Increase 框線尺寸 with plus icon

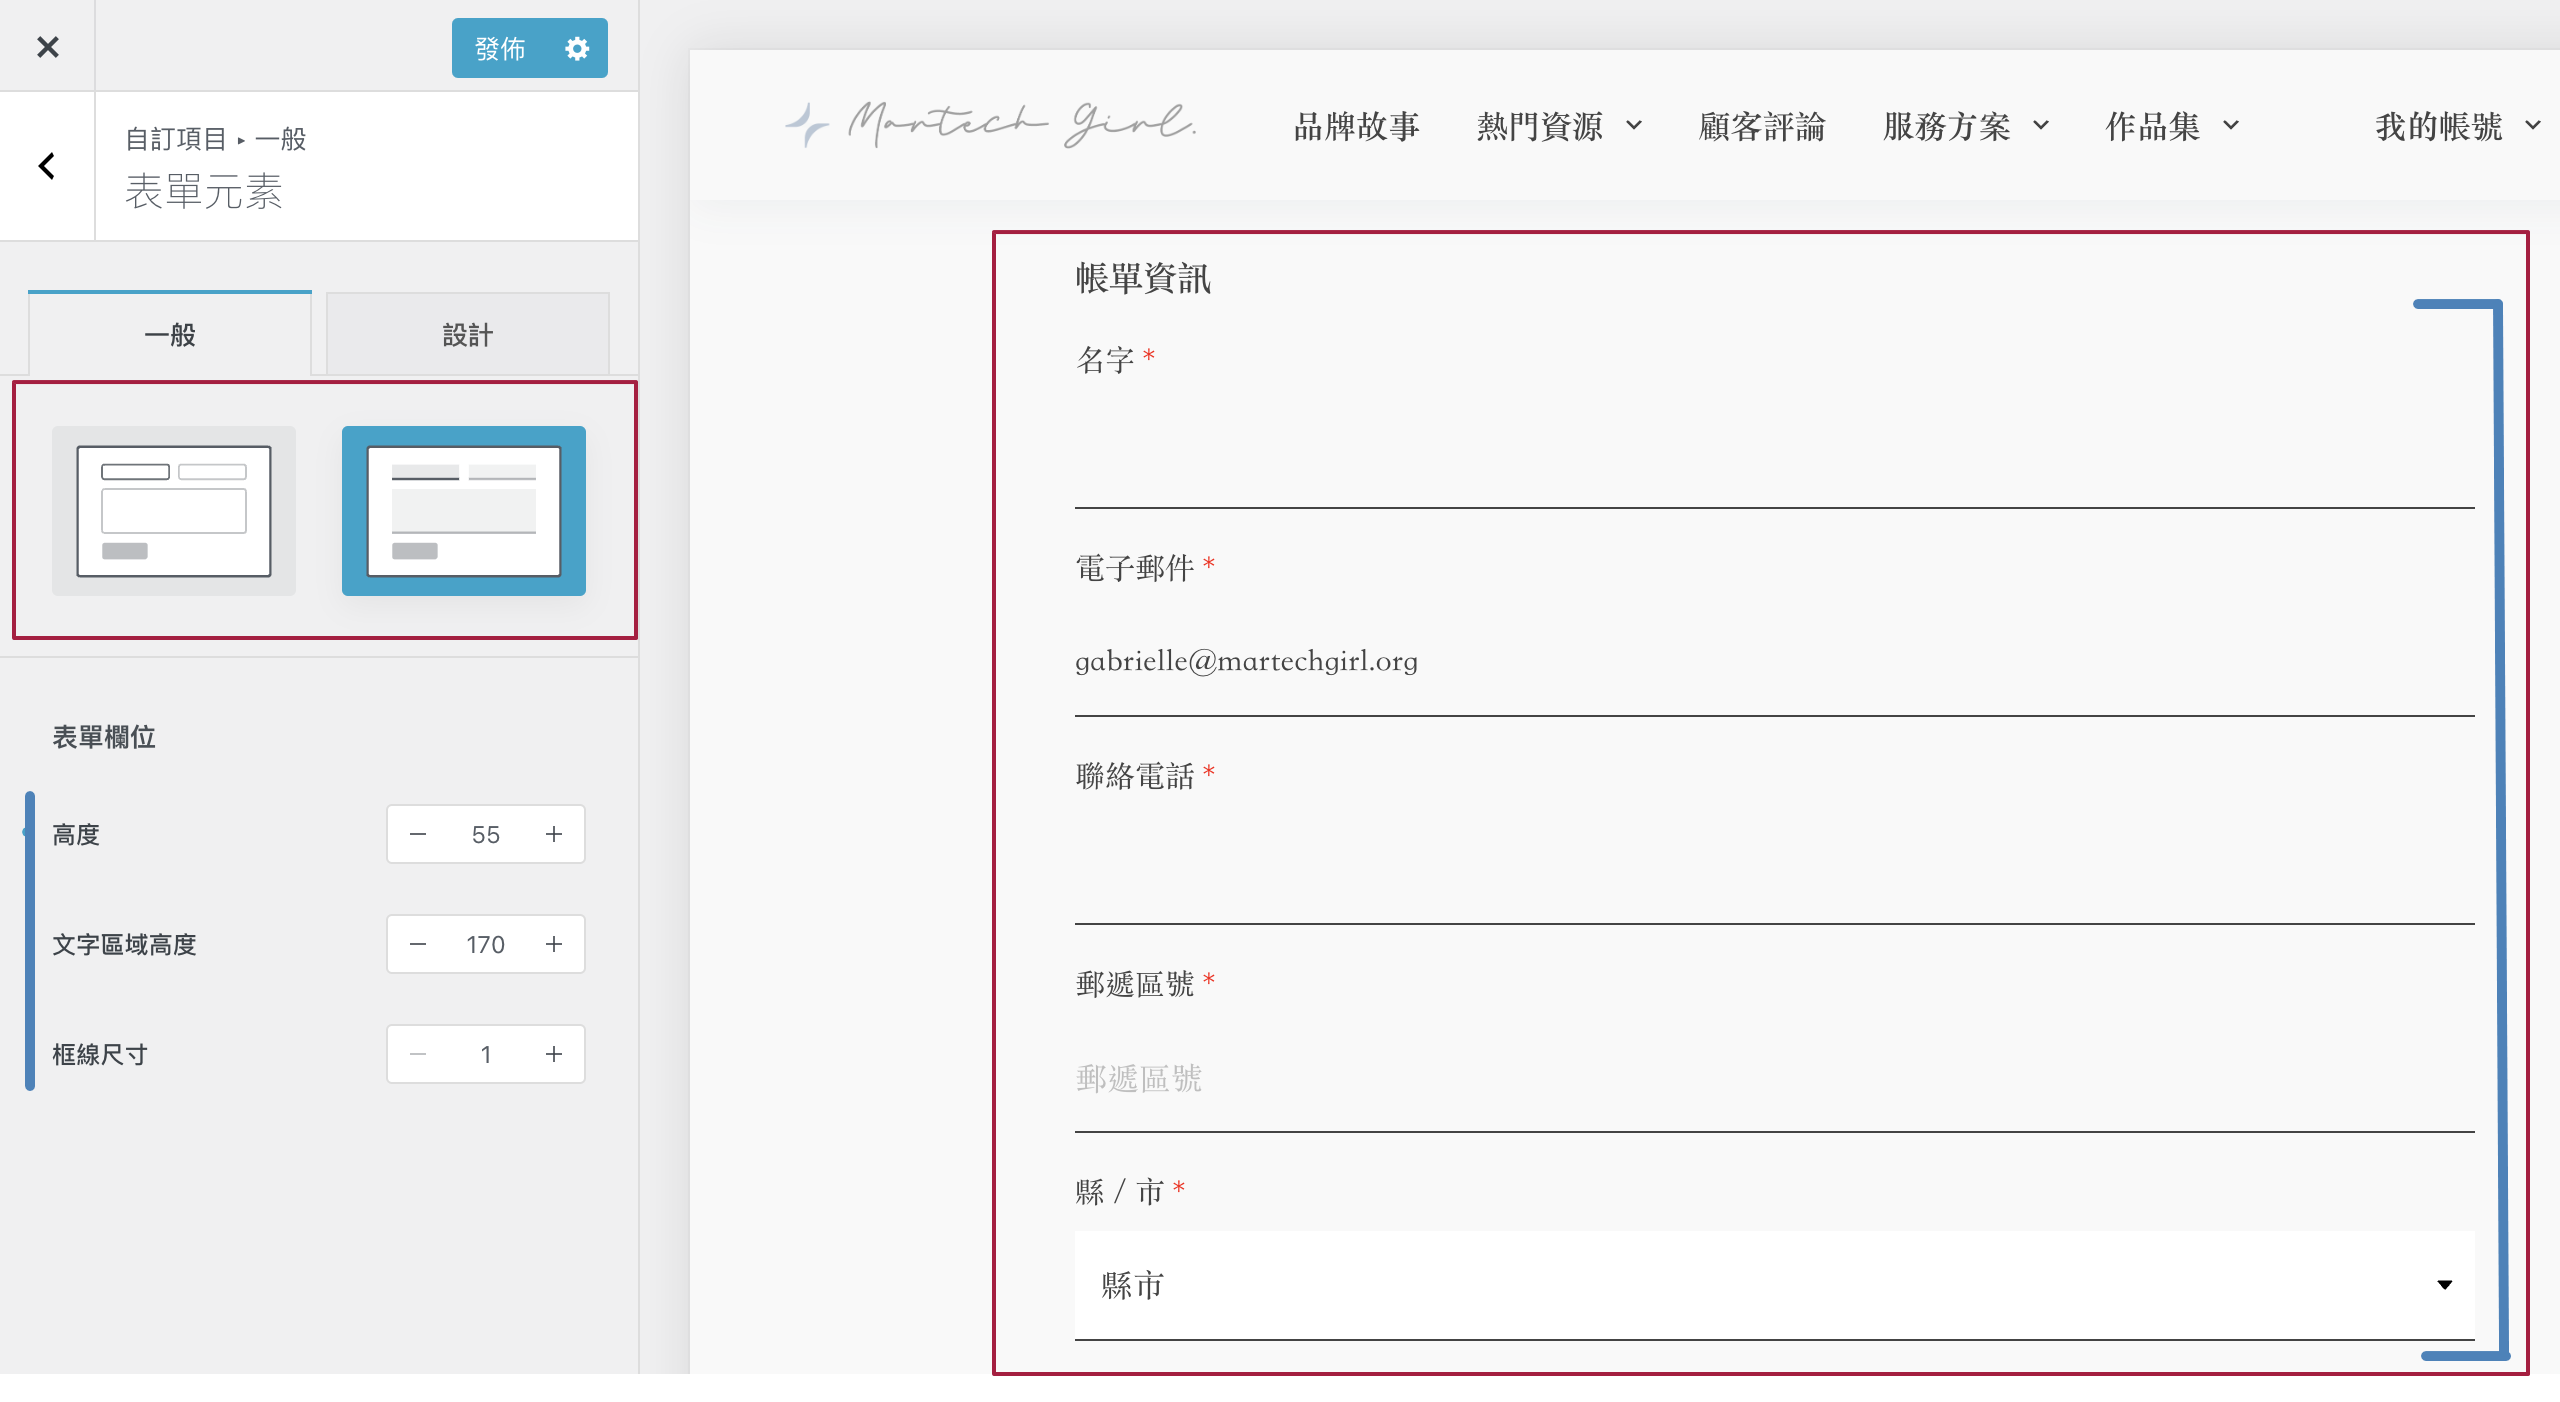coord(554,1054)
